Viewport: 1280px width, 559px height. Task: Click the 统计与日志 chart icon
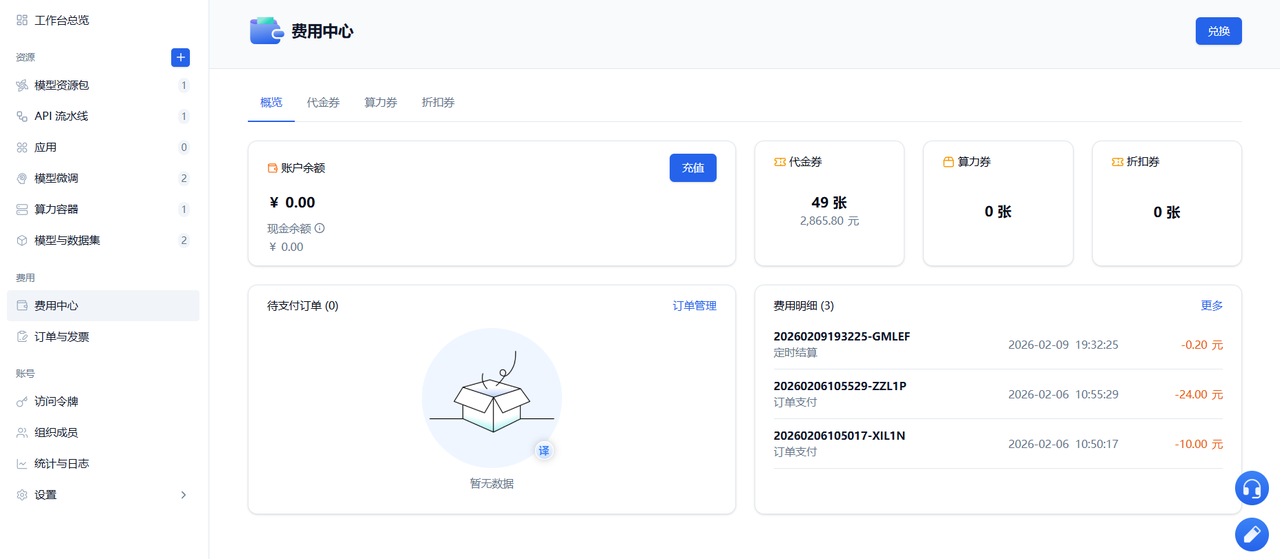22,464
